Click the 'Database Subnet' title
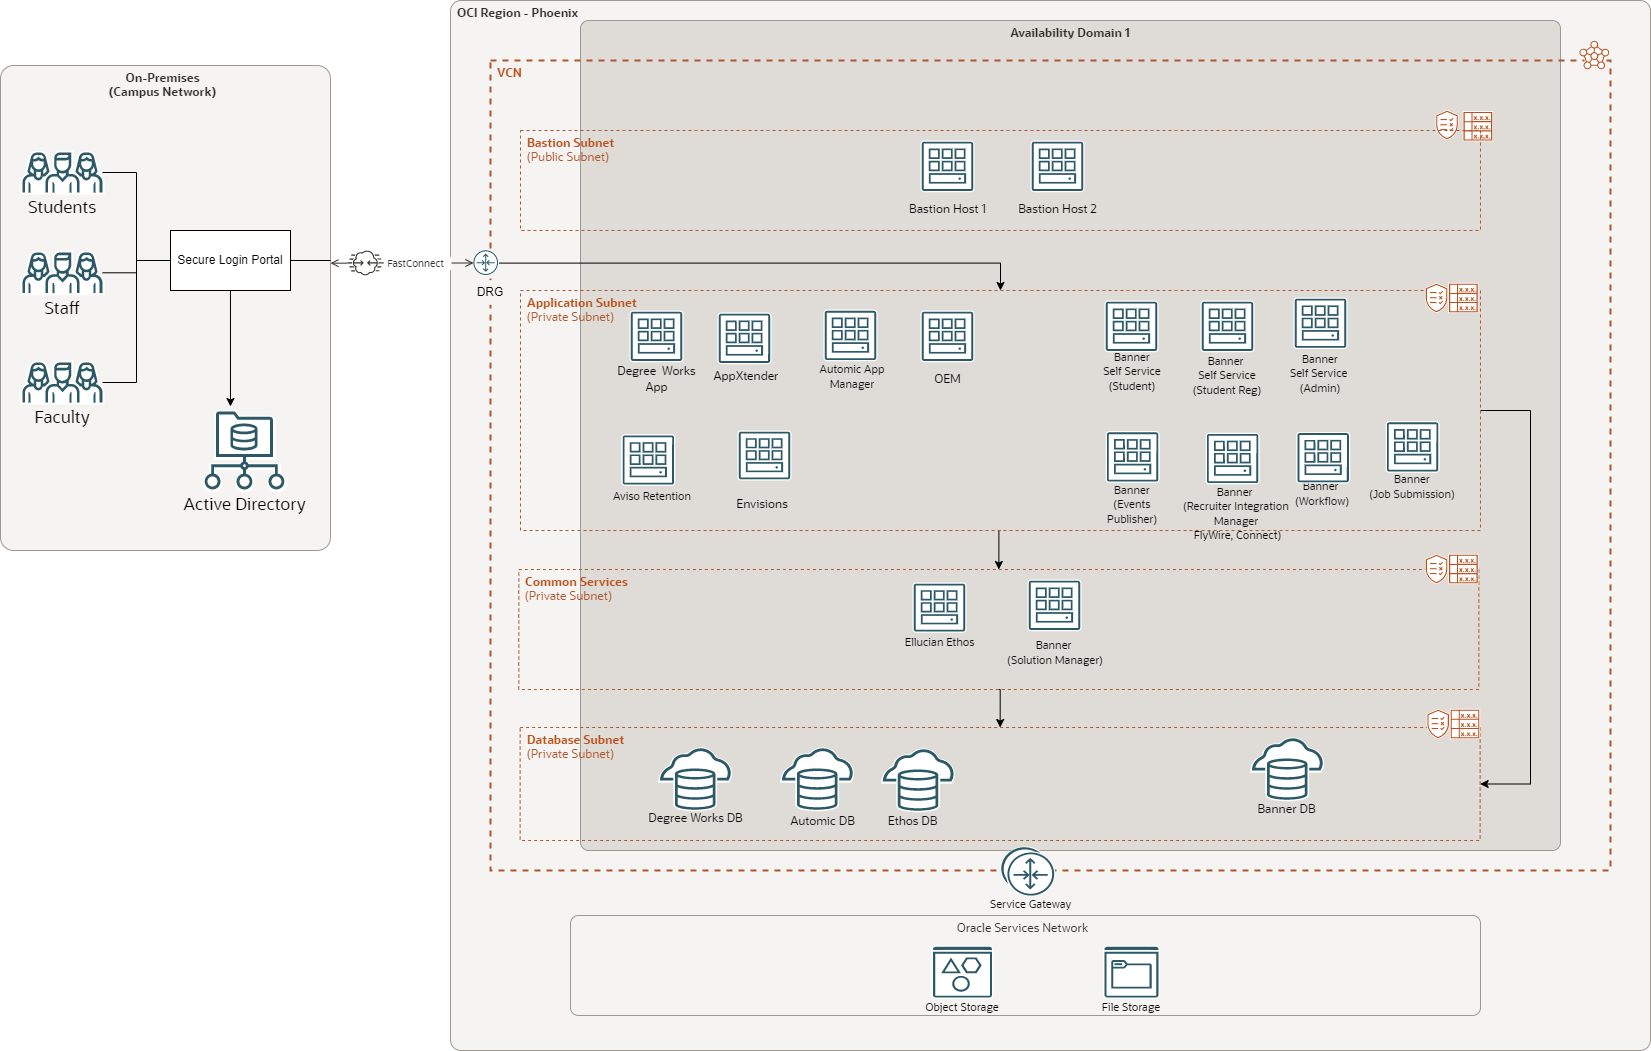1651x1051 pixels. 575,740
